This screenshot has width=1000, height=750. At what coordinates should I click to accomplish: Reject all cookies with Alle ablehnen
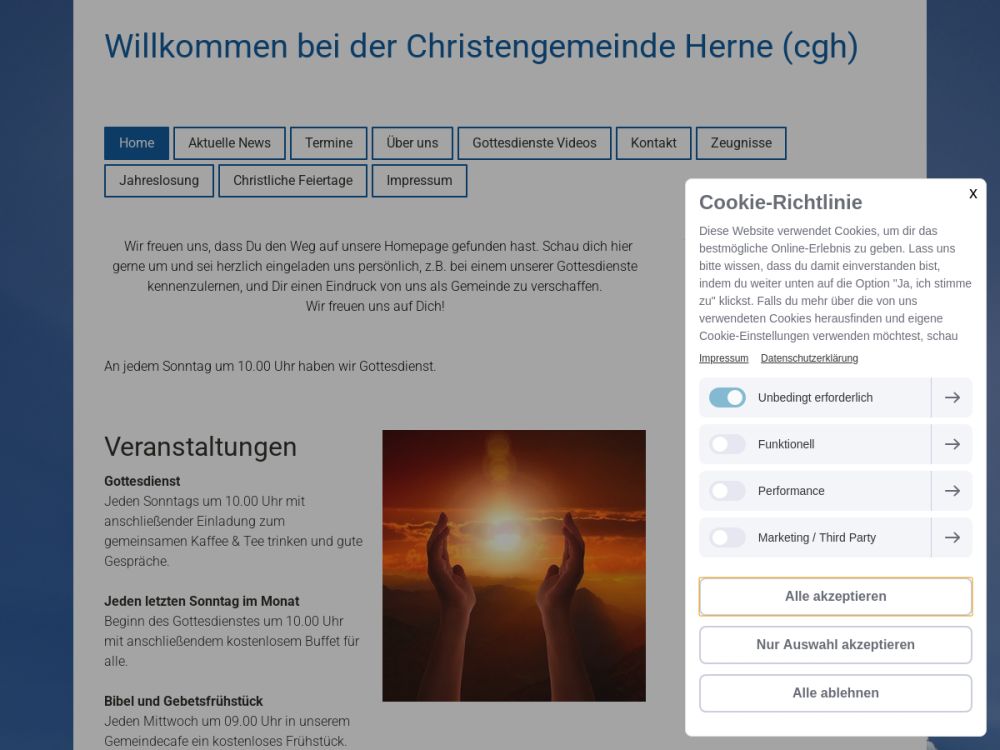[835, 693]
